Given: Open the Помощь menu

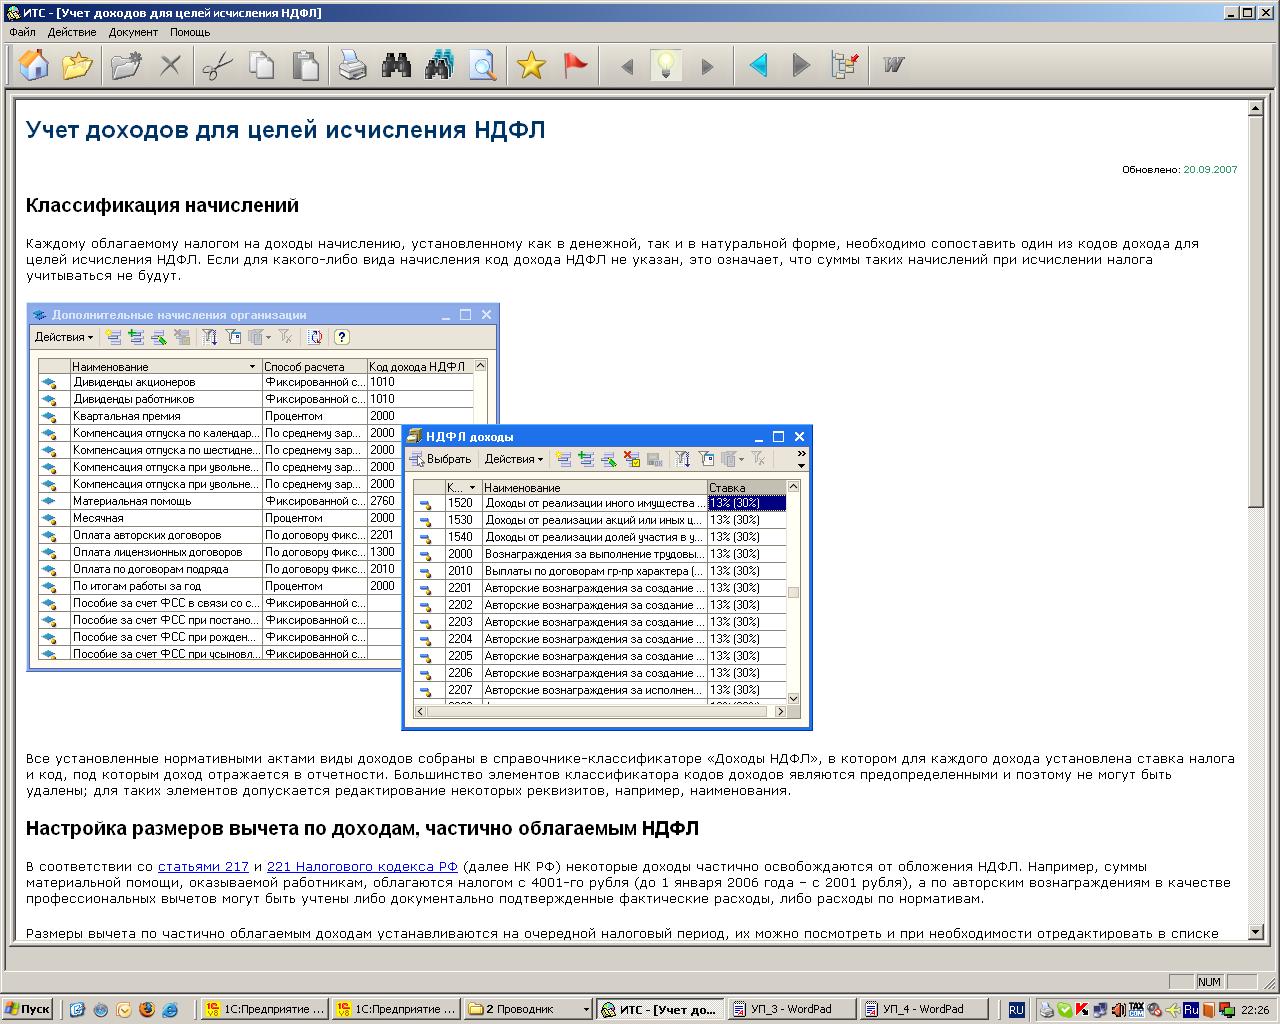Looking at the screenshot, I should [190, 32].
